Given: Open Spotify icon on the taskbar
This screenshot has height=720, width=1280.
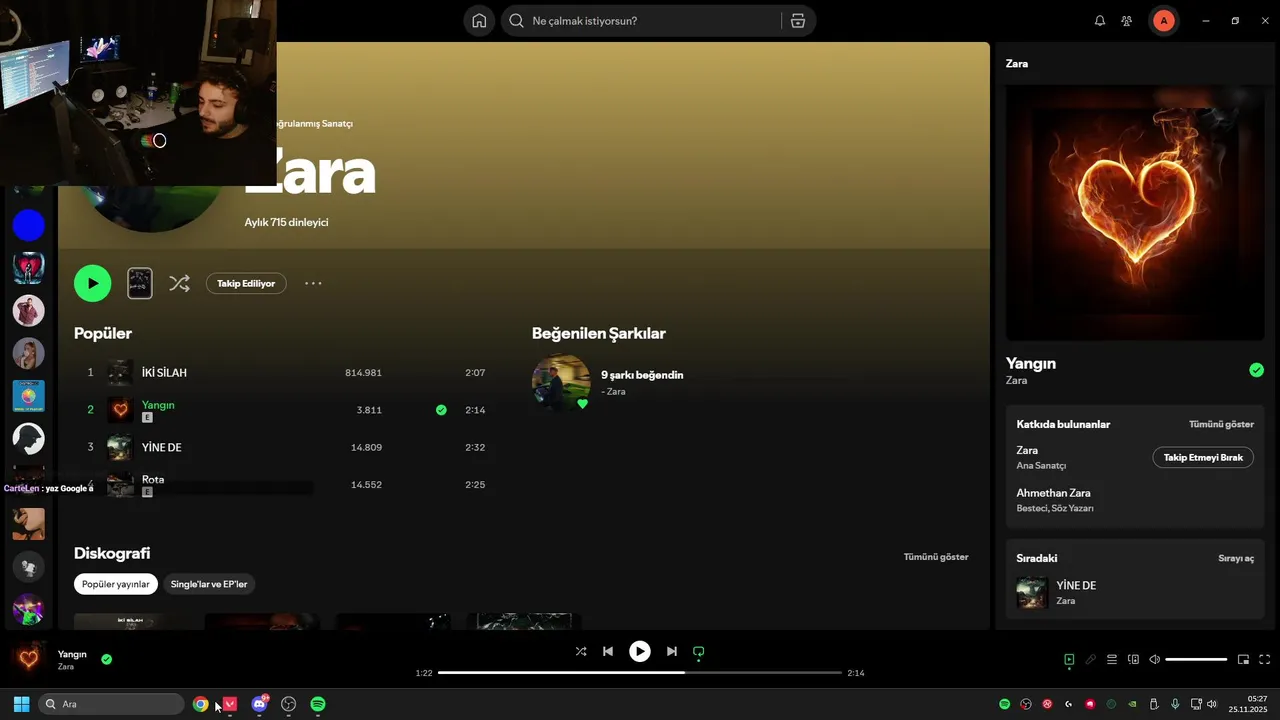Looking at the screenshot, I should tap(318, 704).
